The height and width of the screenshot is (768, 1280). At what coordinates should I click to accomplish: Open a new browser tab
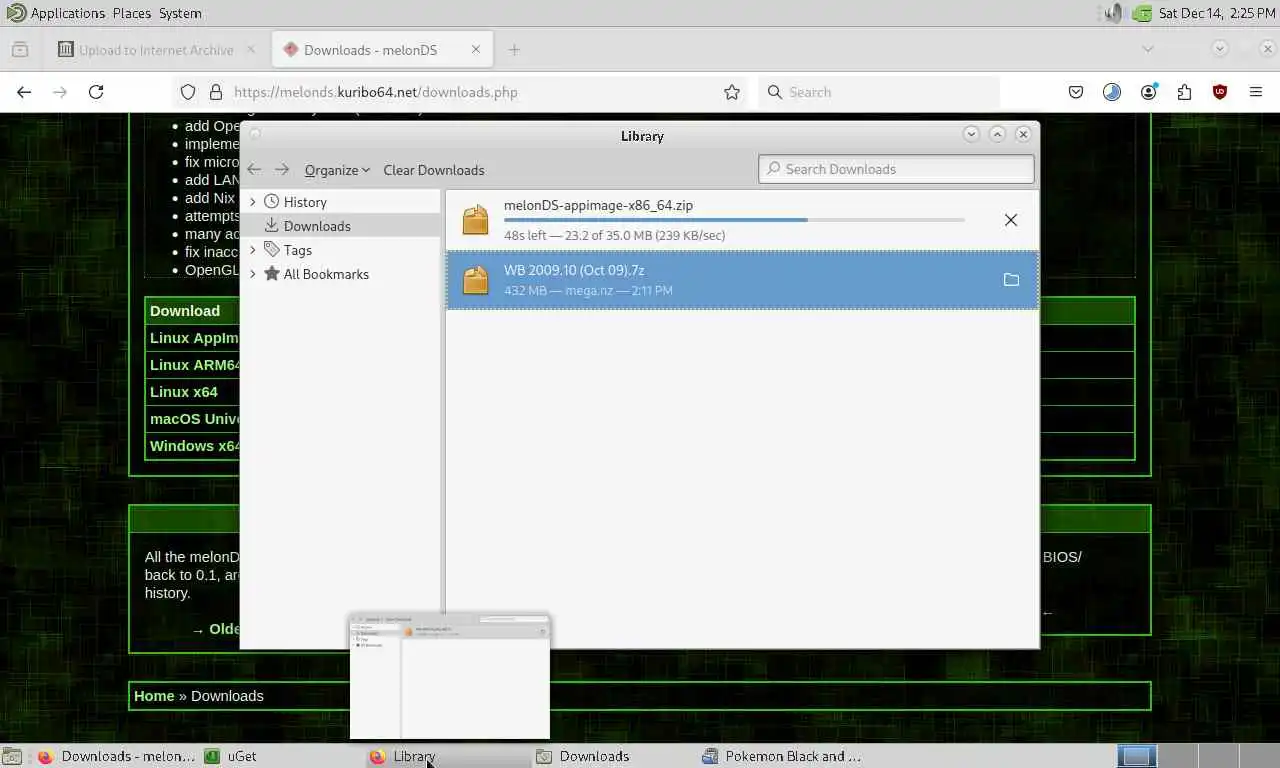[514, 50]
